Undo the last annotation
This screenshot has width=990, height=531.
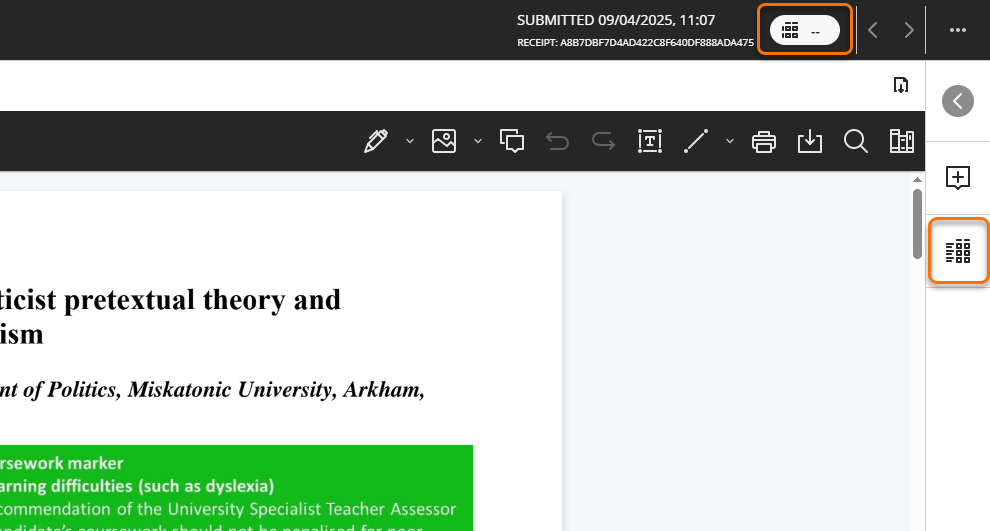click(557, 142)
